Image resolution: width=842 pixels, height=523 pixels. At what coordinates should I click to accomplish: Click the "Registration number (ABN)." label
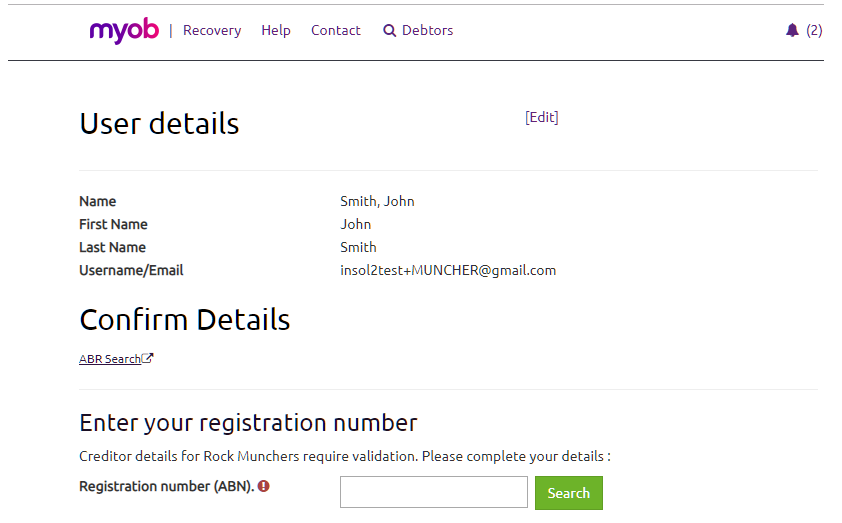click(166, 486)
